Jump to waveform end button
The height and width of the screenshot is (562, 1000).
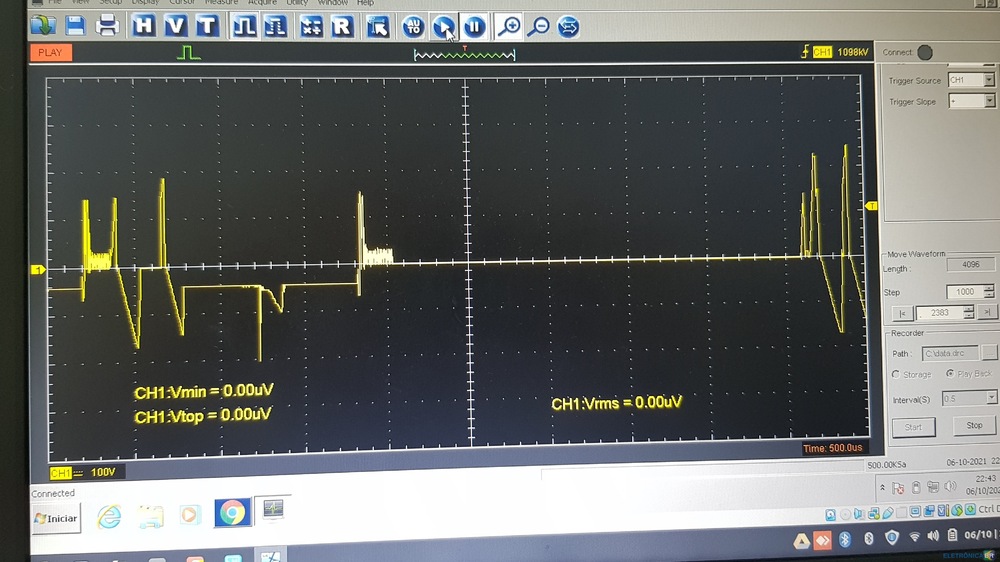987,312
